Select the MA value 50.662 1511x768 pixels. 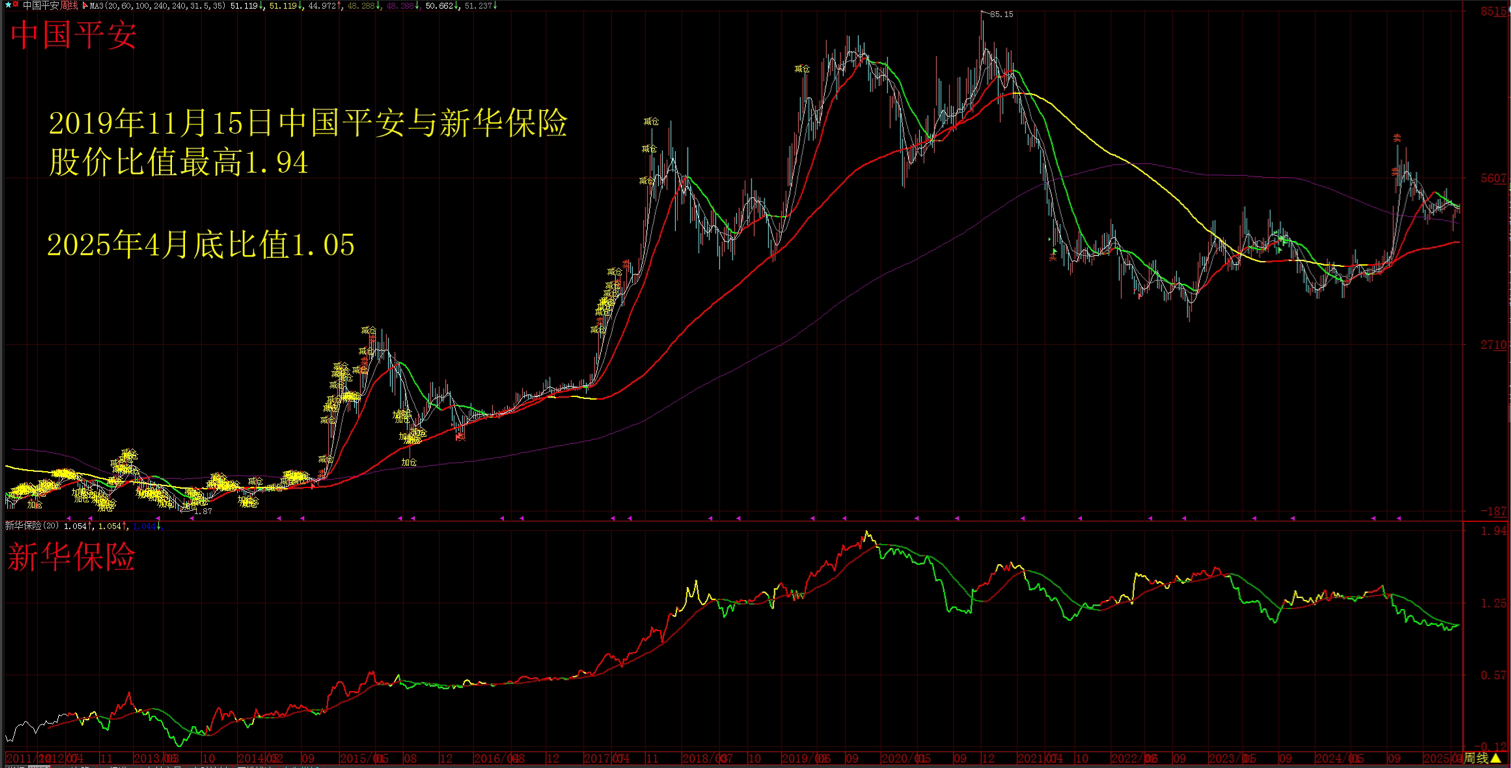439,6
